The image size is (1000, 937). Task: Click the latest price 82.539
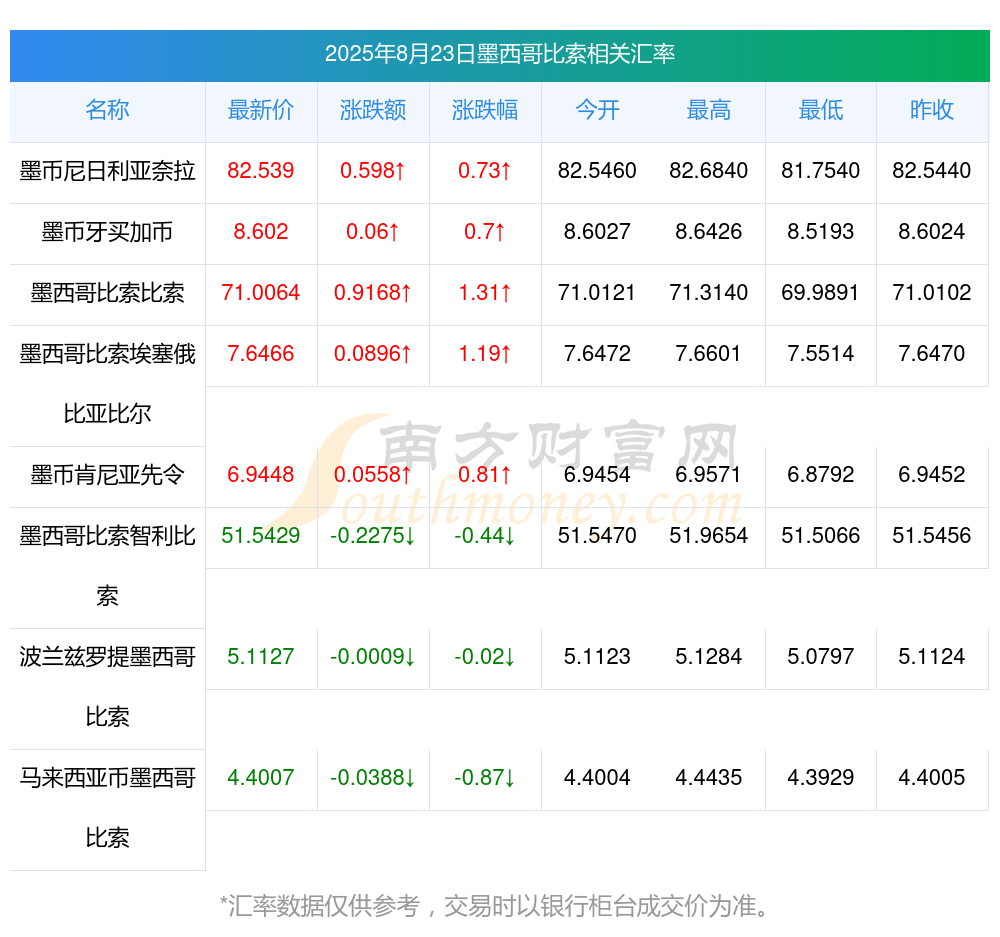(261, 171)
